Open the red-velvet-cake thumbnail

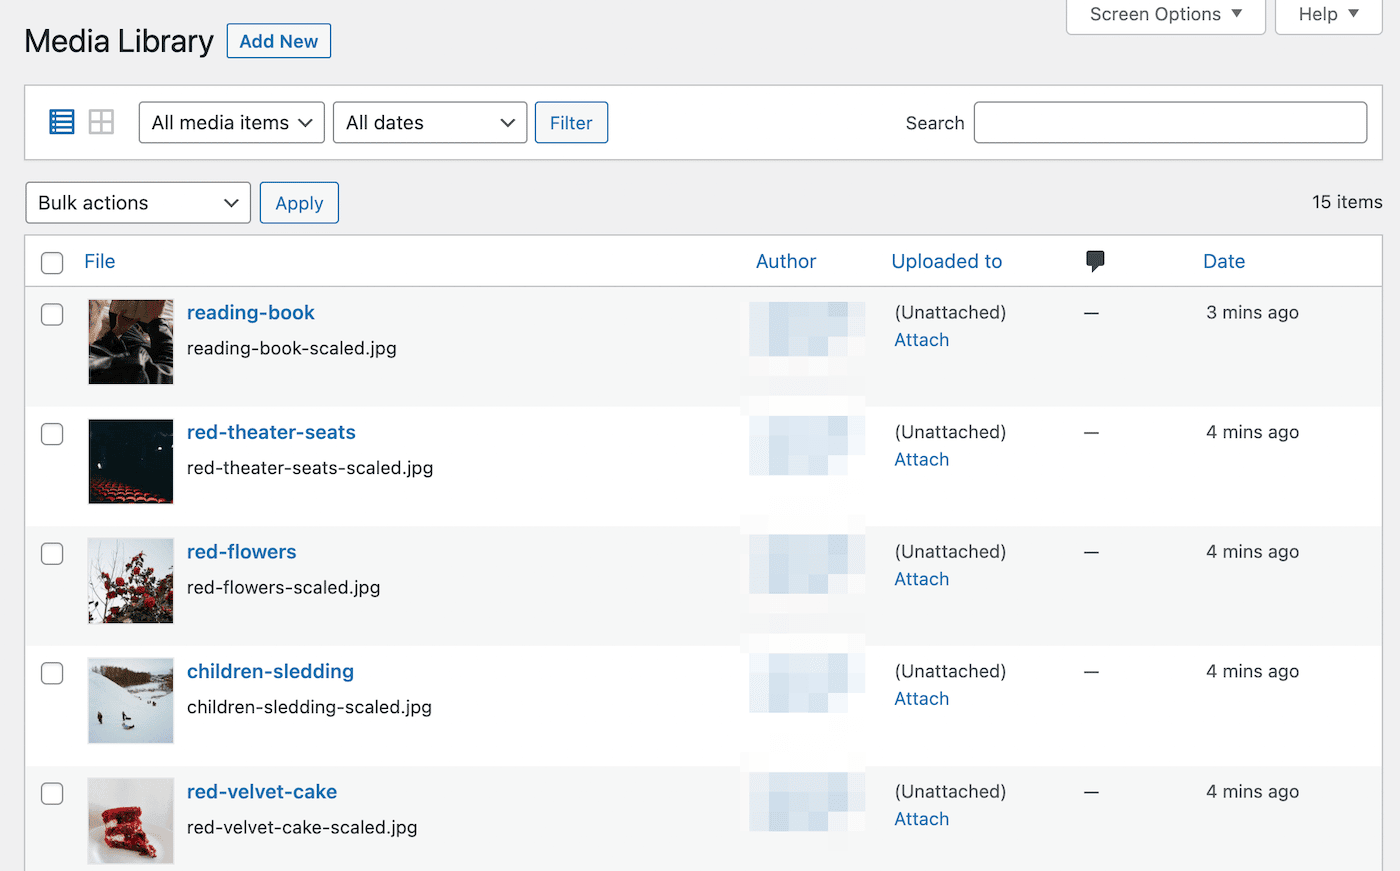(131, 820)
